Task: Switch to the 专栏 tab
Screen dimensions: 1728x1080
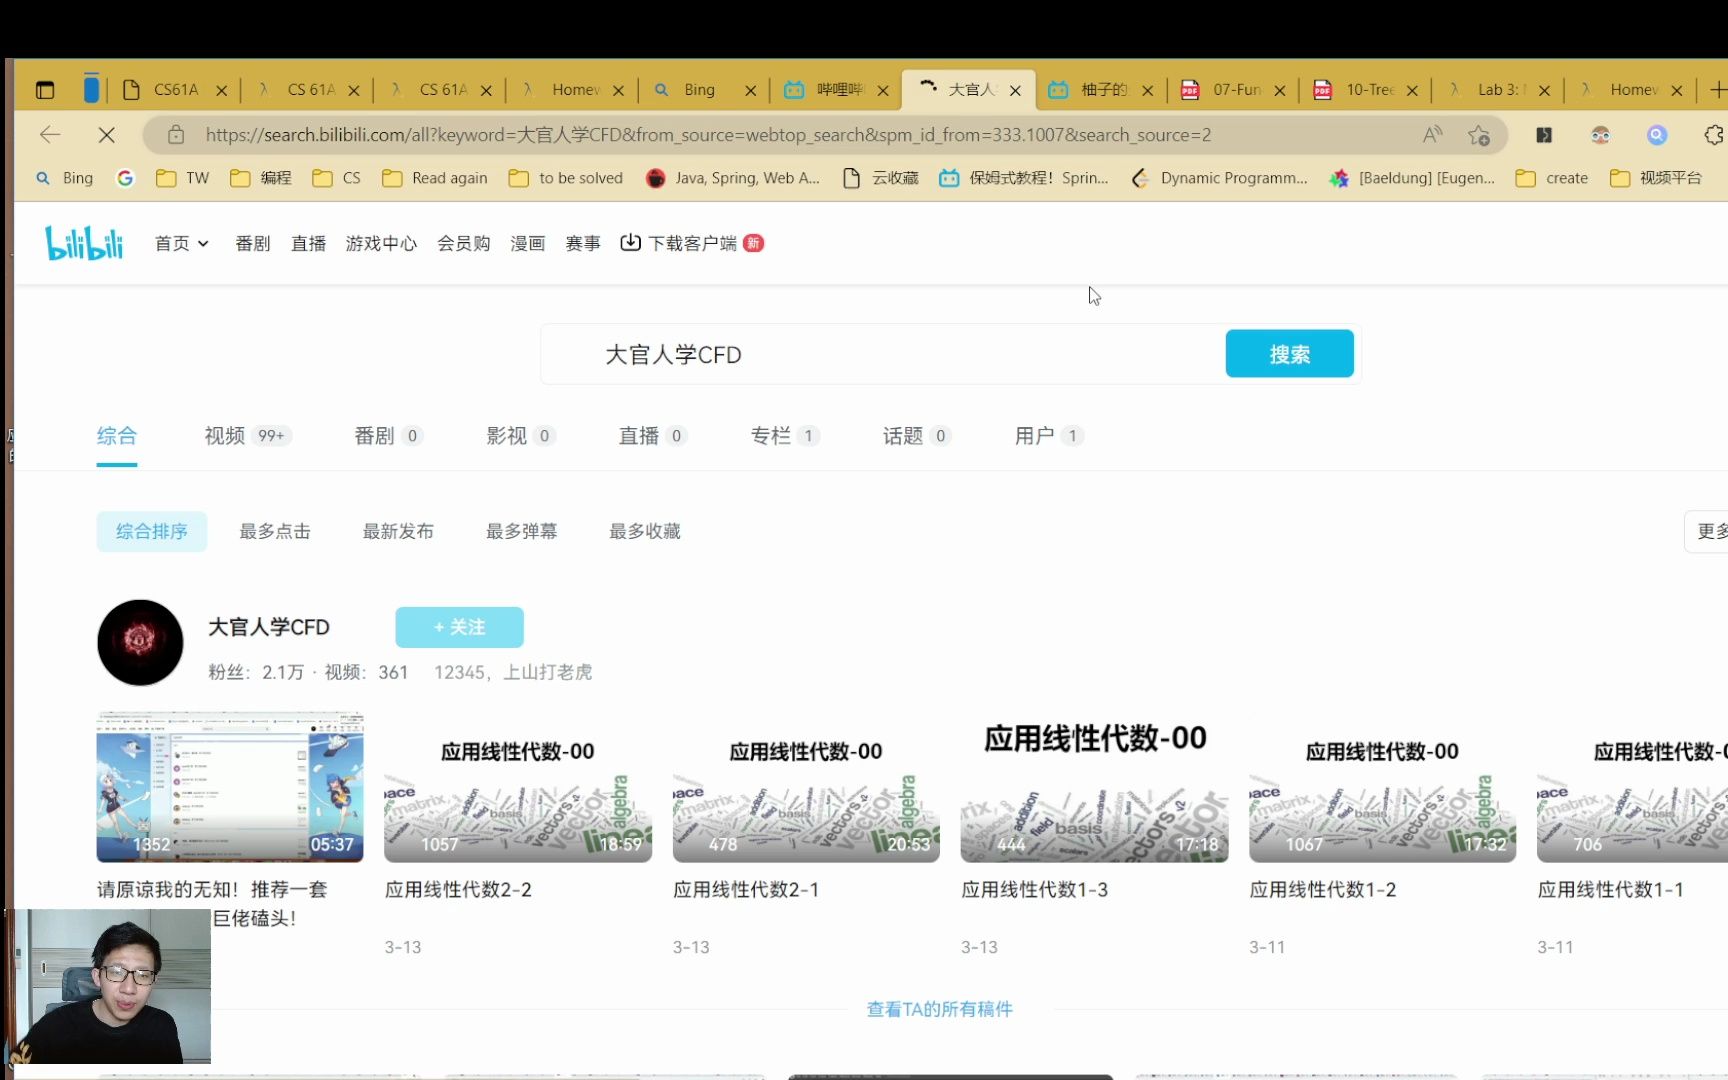Action: (784, 436)
